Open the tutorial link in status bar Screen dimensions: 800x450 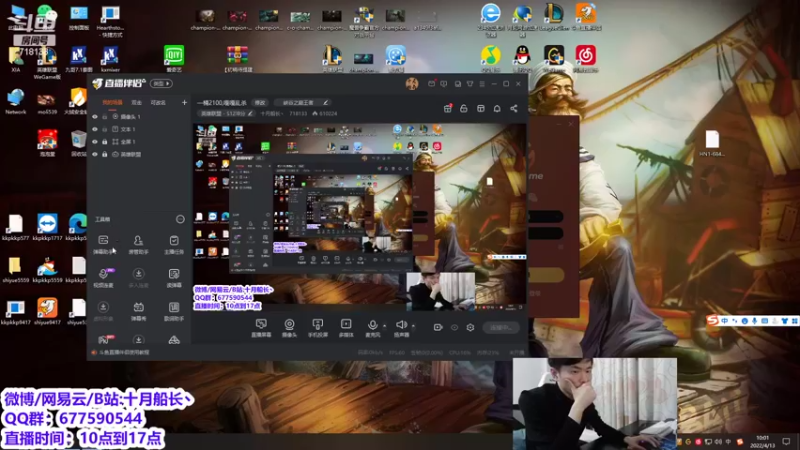coord(124,352)
